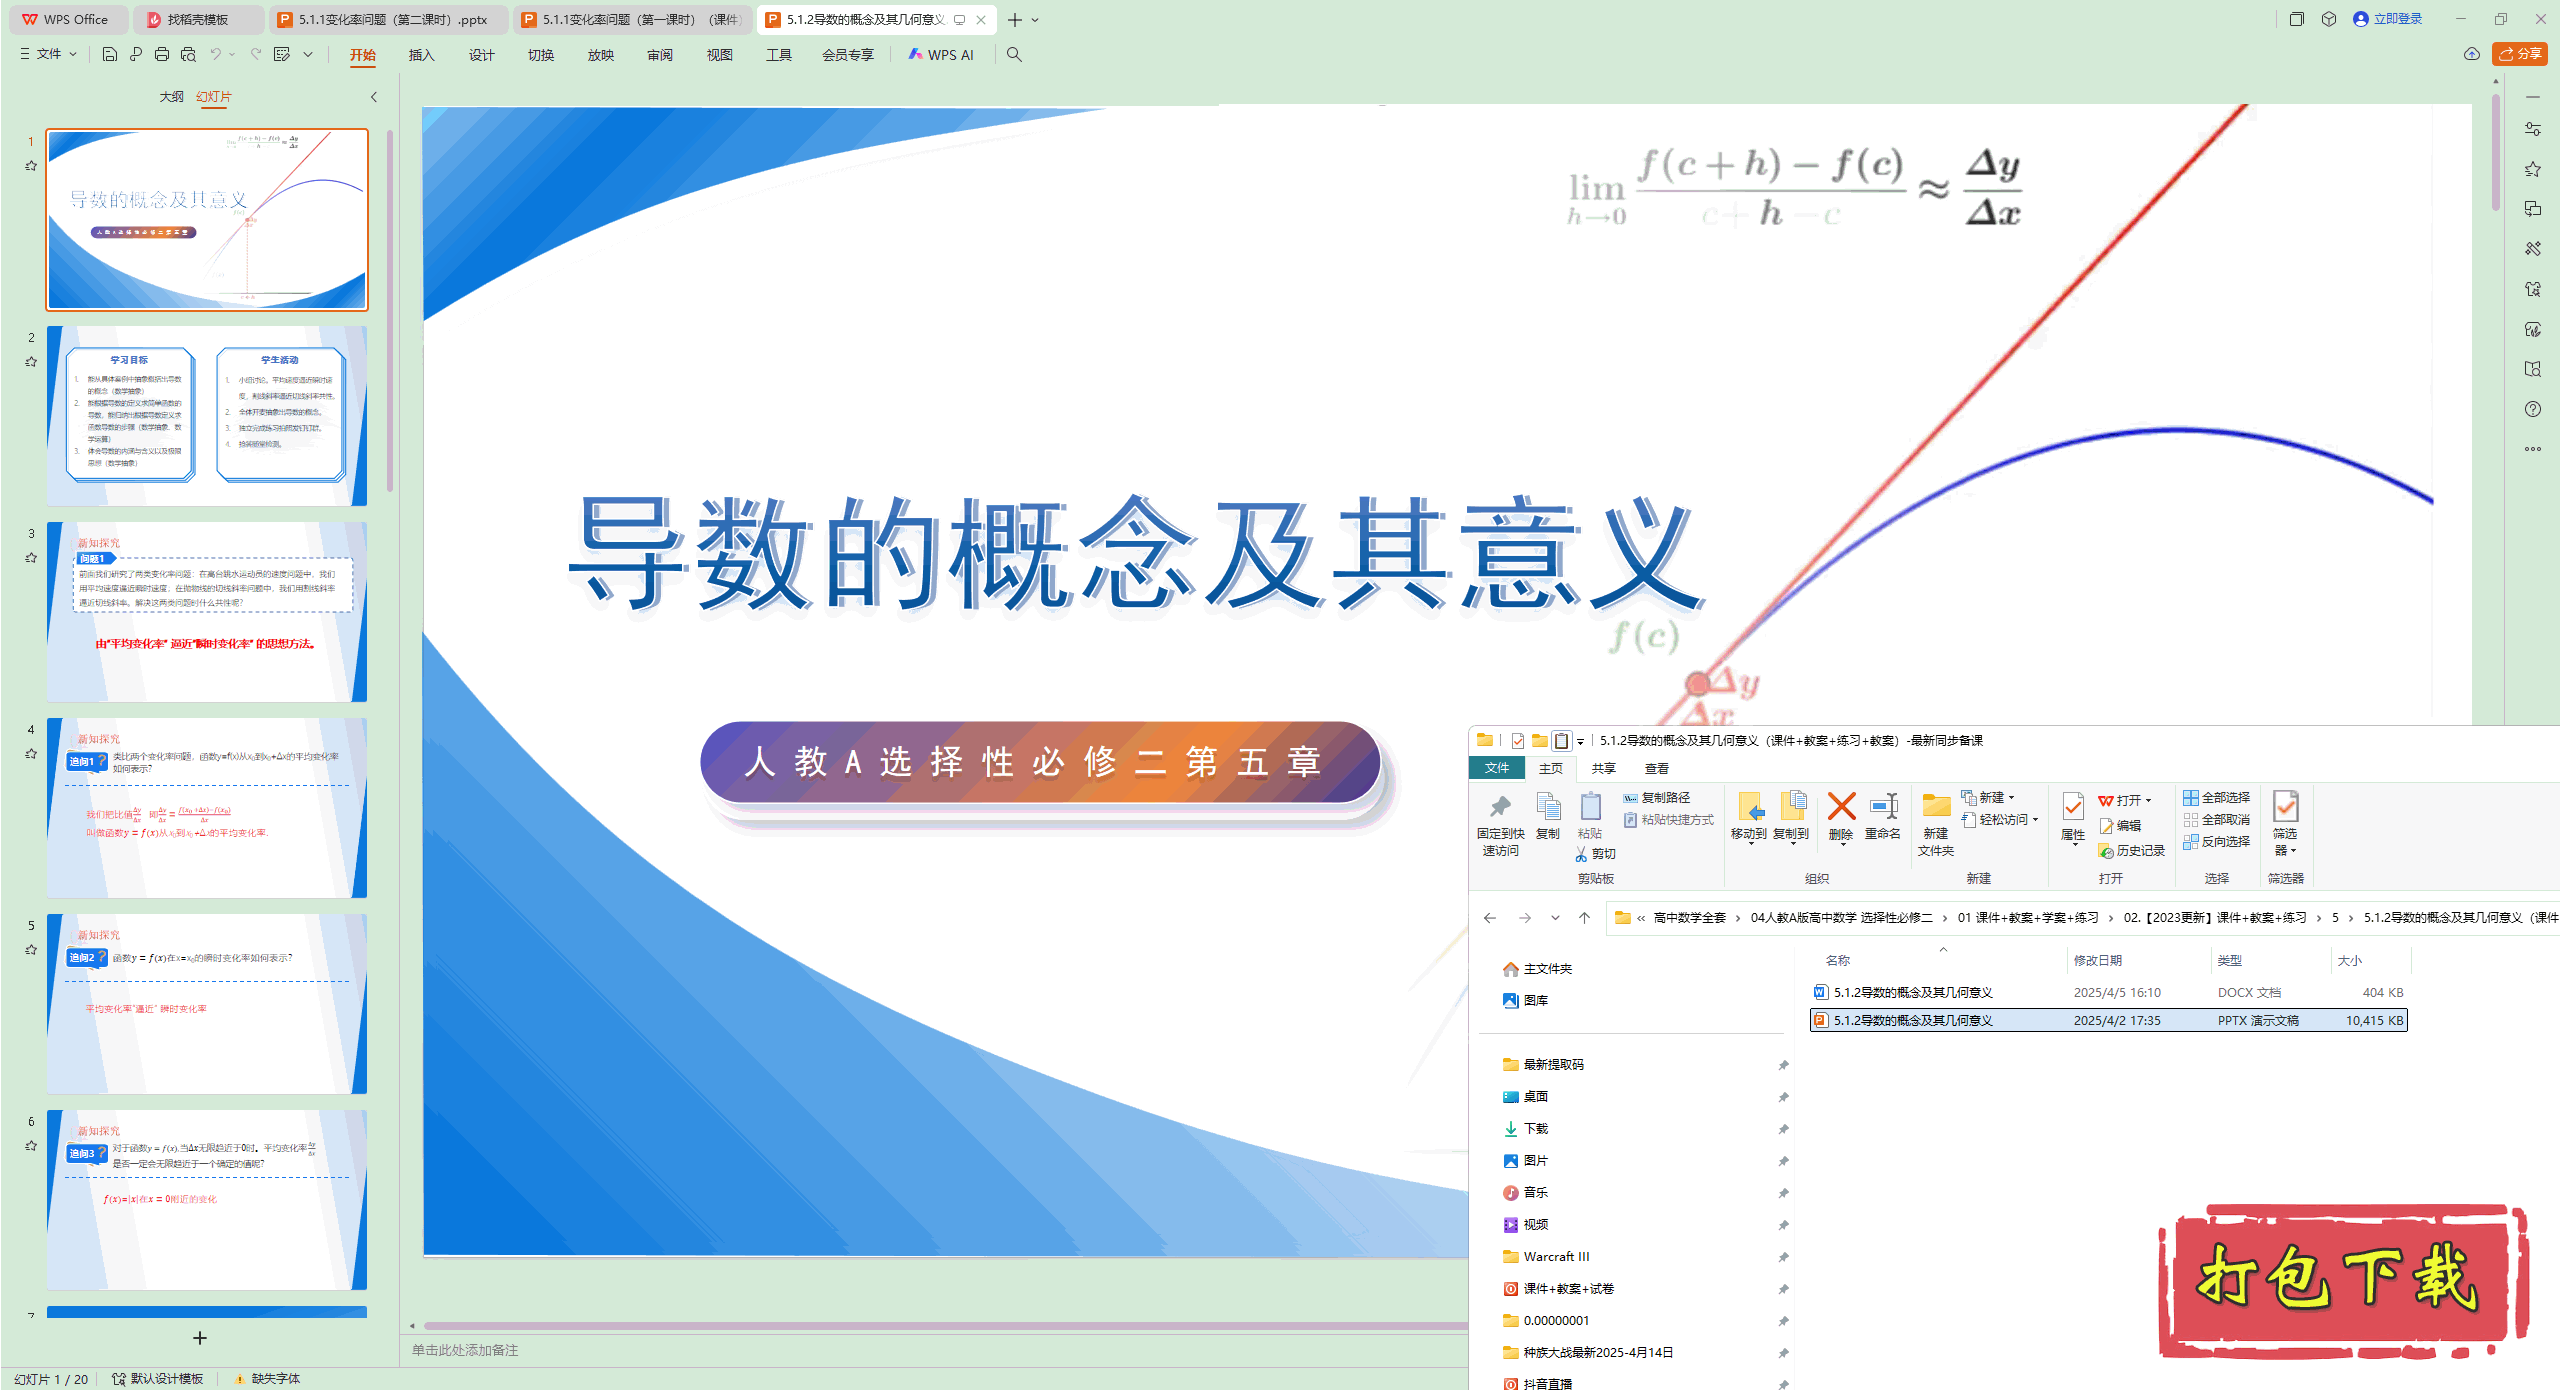Open the recent locations chevron in Explorer
Screen dimensions: 2560x1390
(1555, 918)
